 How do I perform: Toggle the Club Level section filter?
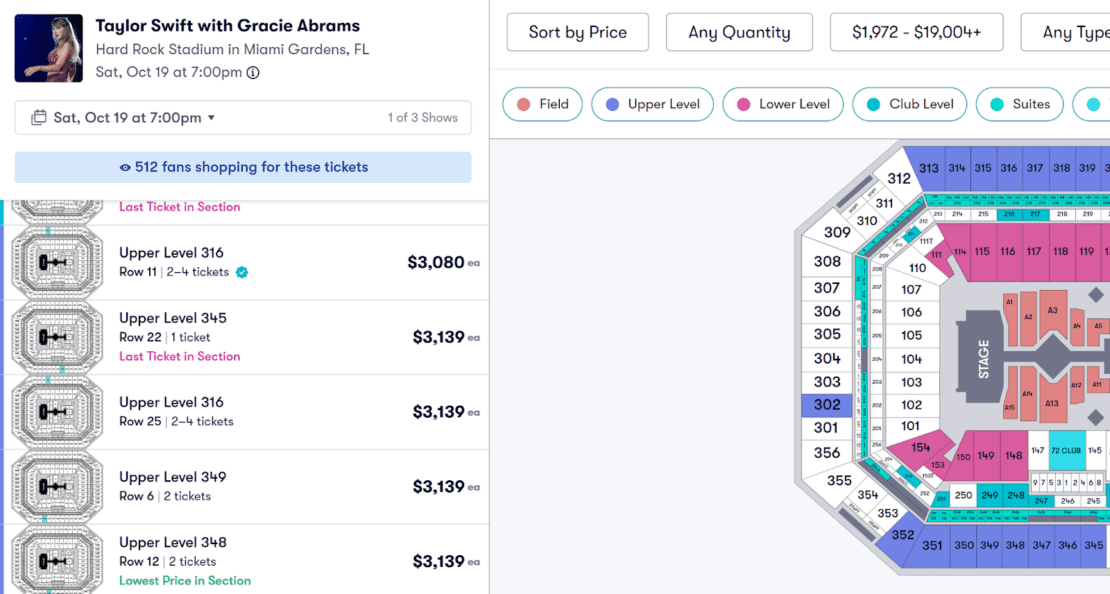(x=909, y=103)
